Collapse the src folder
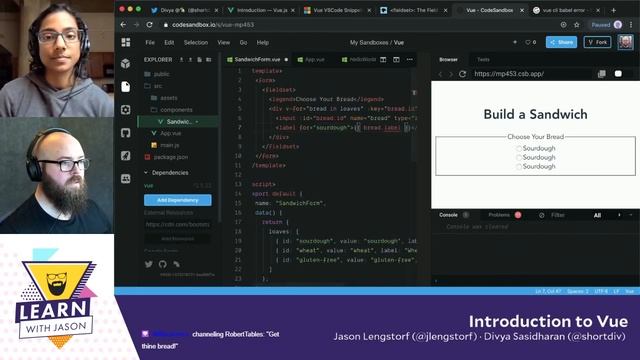 click(x=154, y=86)
